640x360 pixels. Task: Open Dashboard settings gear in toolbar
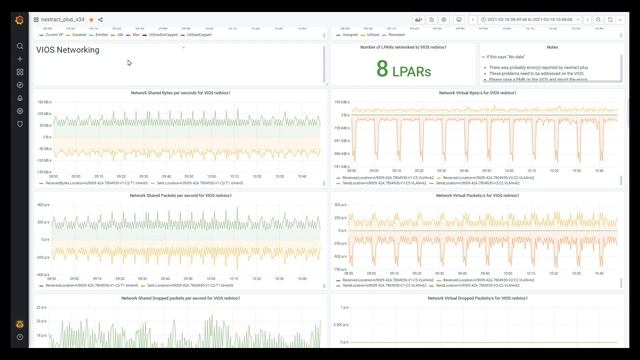(x=444, y=20)
